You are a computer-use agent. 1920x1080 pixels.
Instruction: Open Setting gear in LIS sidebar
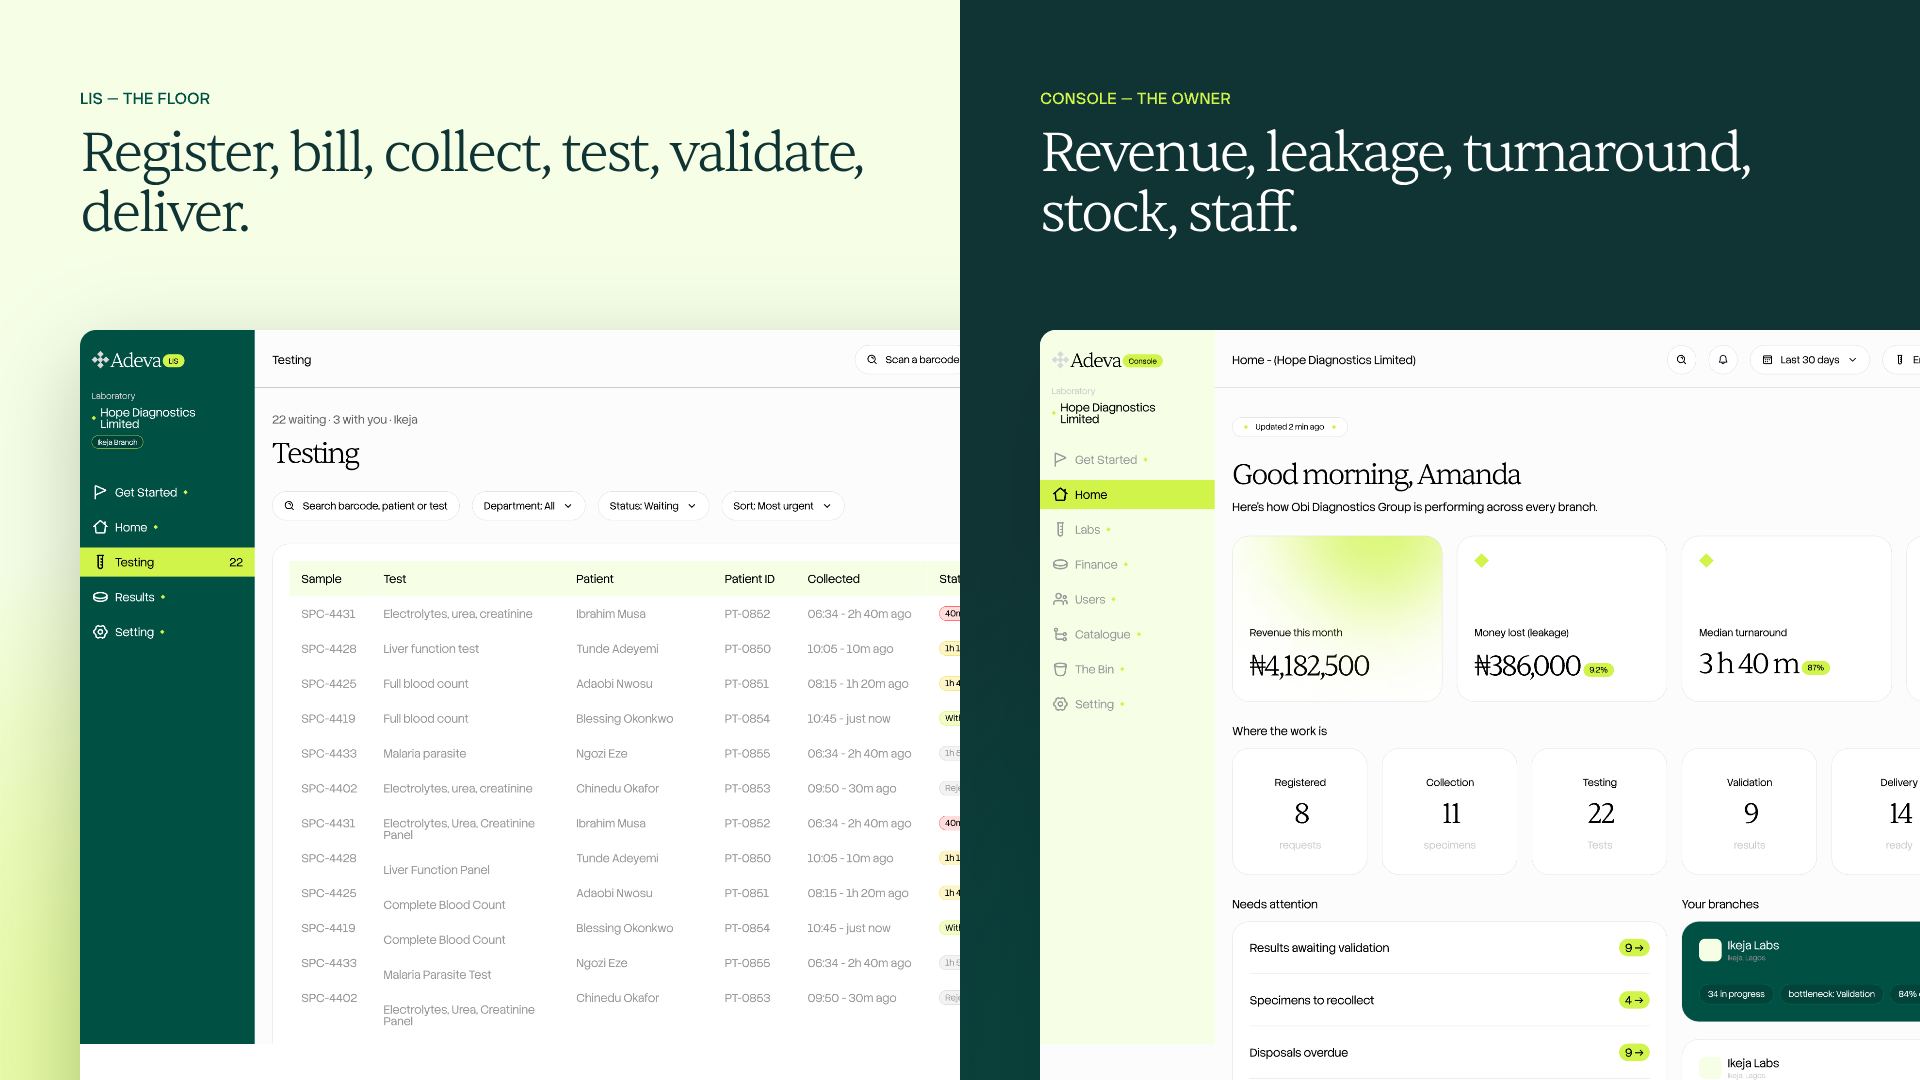[x=100, y=632]
